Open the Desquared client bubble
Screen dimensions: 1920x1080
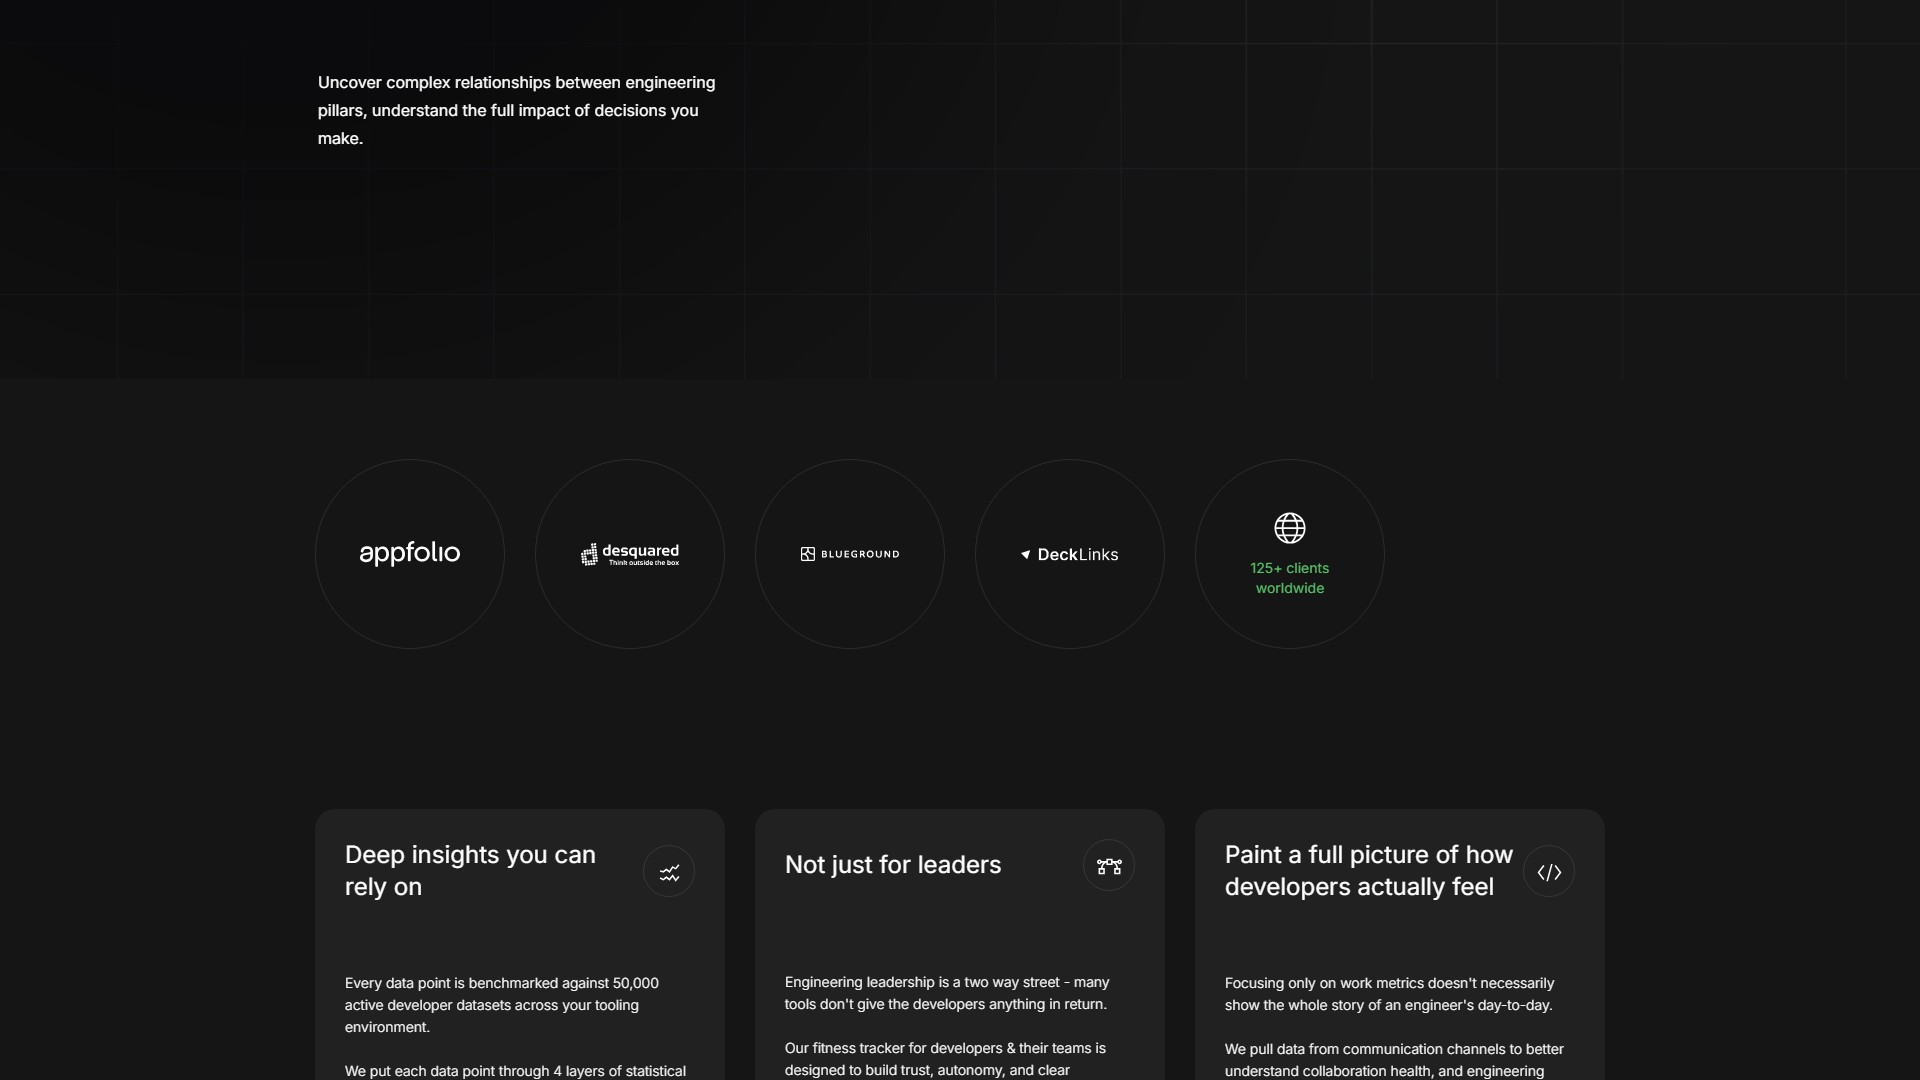628,553
